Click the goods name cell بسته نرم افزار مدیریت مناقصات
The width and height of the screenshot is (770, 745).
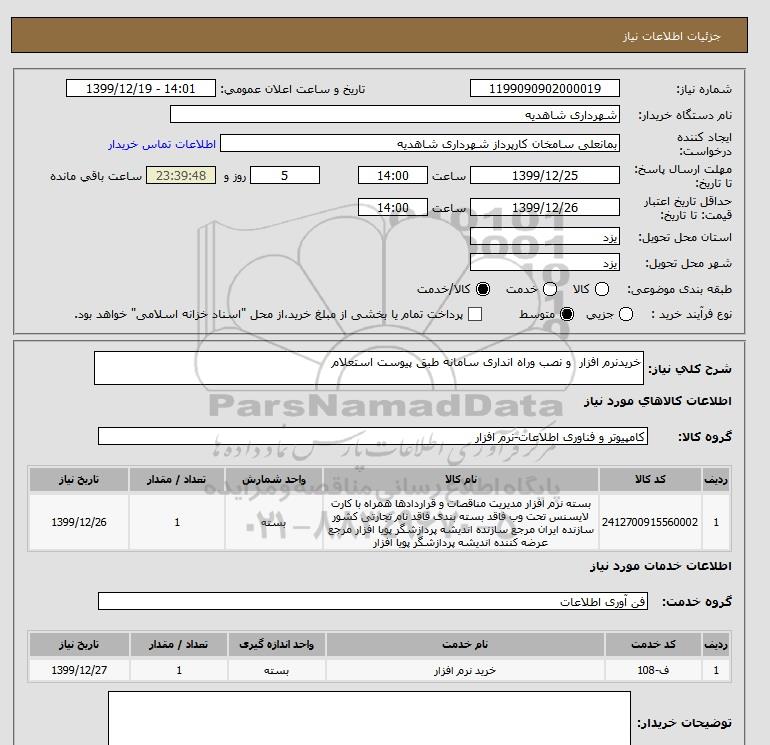tap(461, 522)
